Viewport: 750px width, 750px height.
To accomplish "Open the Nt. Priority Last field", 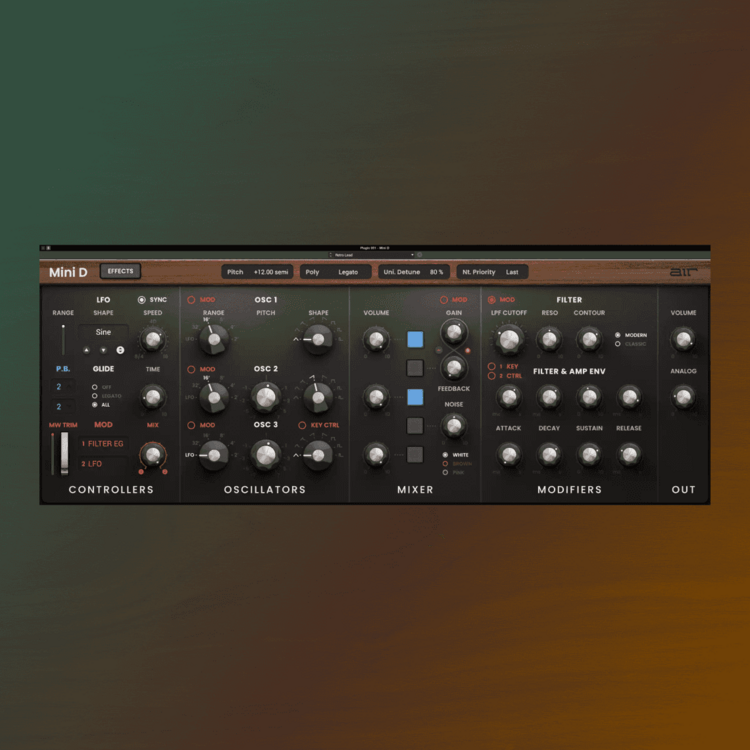I will (493, 272).
